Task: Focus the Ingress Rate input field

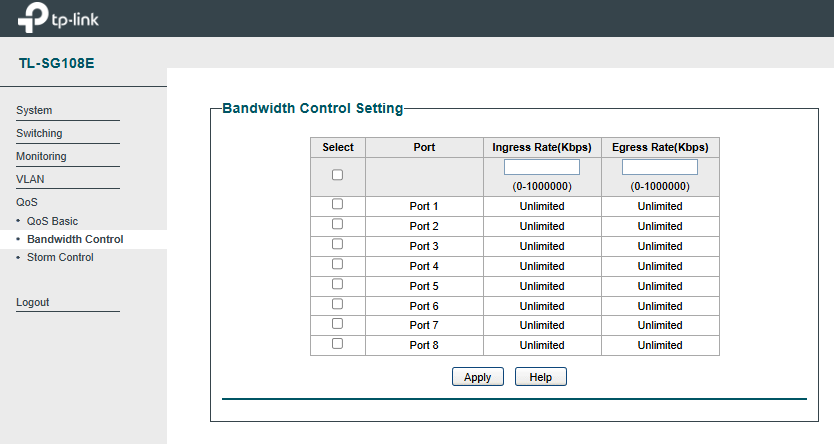Action: pyautogui.click(x=541, y=167)
